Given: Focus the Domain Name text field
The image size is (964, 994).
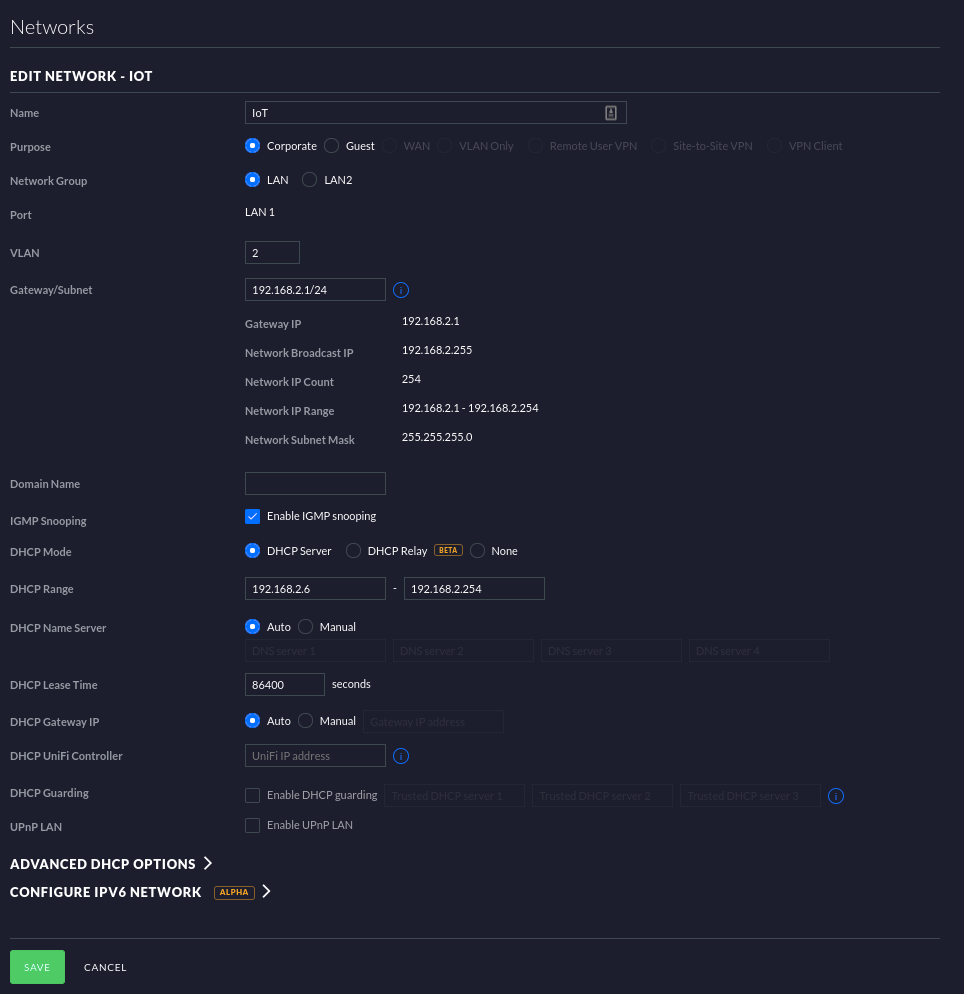Looking at the screenshot, I should [x=315, y=484].
